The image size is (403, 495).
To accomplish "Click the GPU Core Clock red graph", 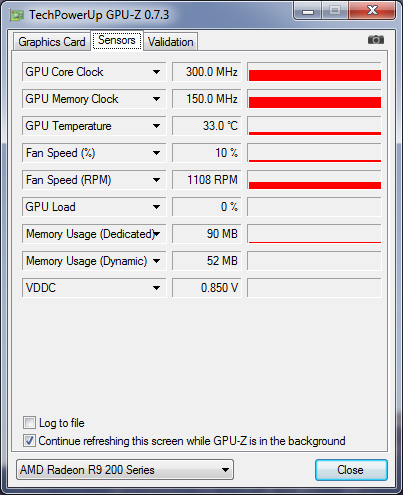I will (x=314, y=72).
